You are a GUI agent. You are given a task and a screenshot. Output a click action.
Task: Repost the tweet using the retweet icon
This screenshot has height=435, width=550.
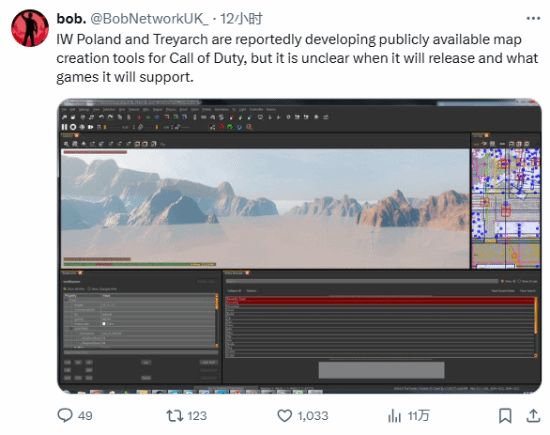(x=174, y=416)
